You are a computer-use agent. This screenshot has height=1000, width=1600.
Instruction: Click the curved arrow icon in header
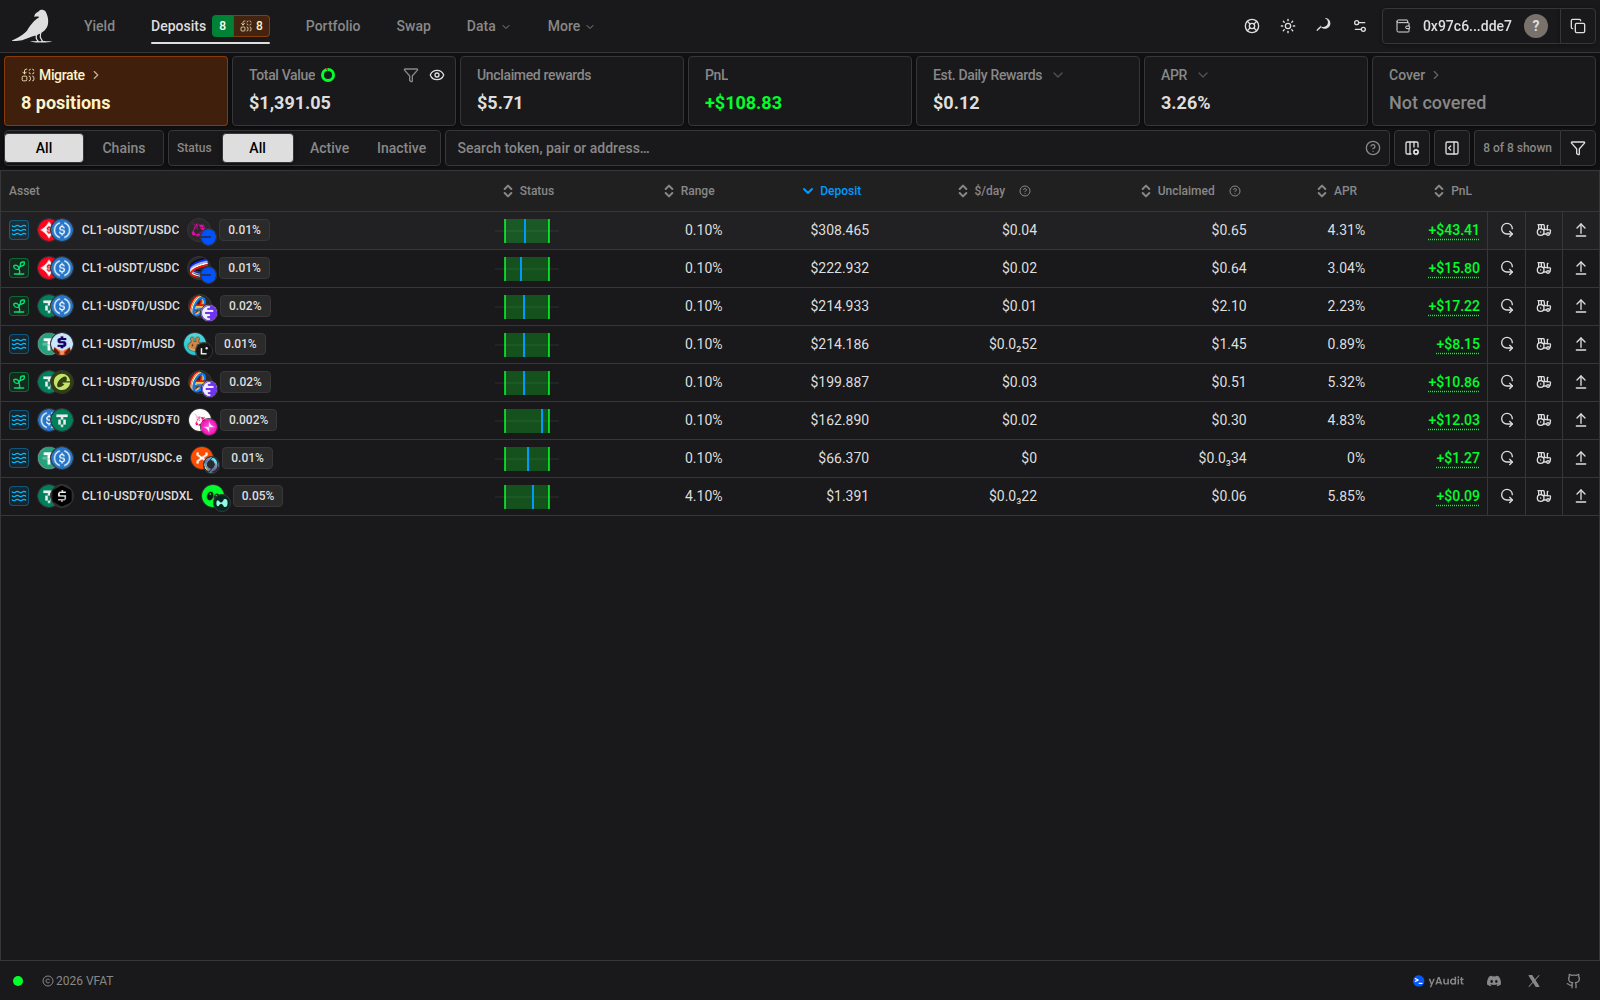1324,26
